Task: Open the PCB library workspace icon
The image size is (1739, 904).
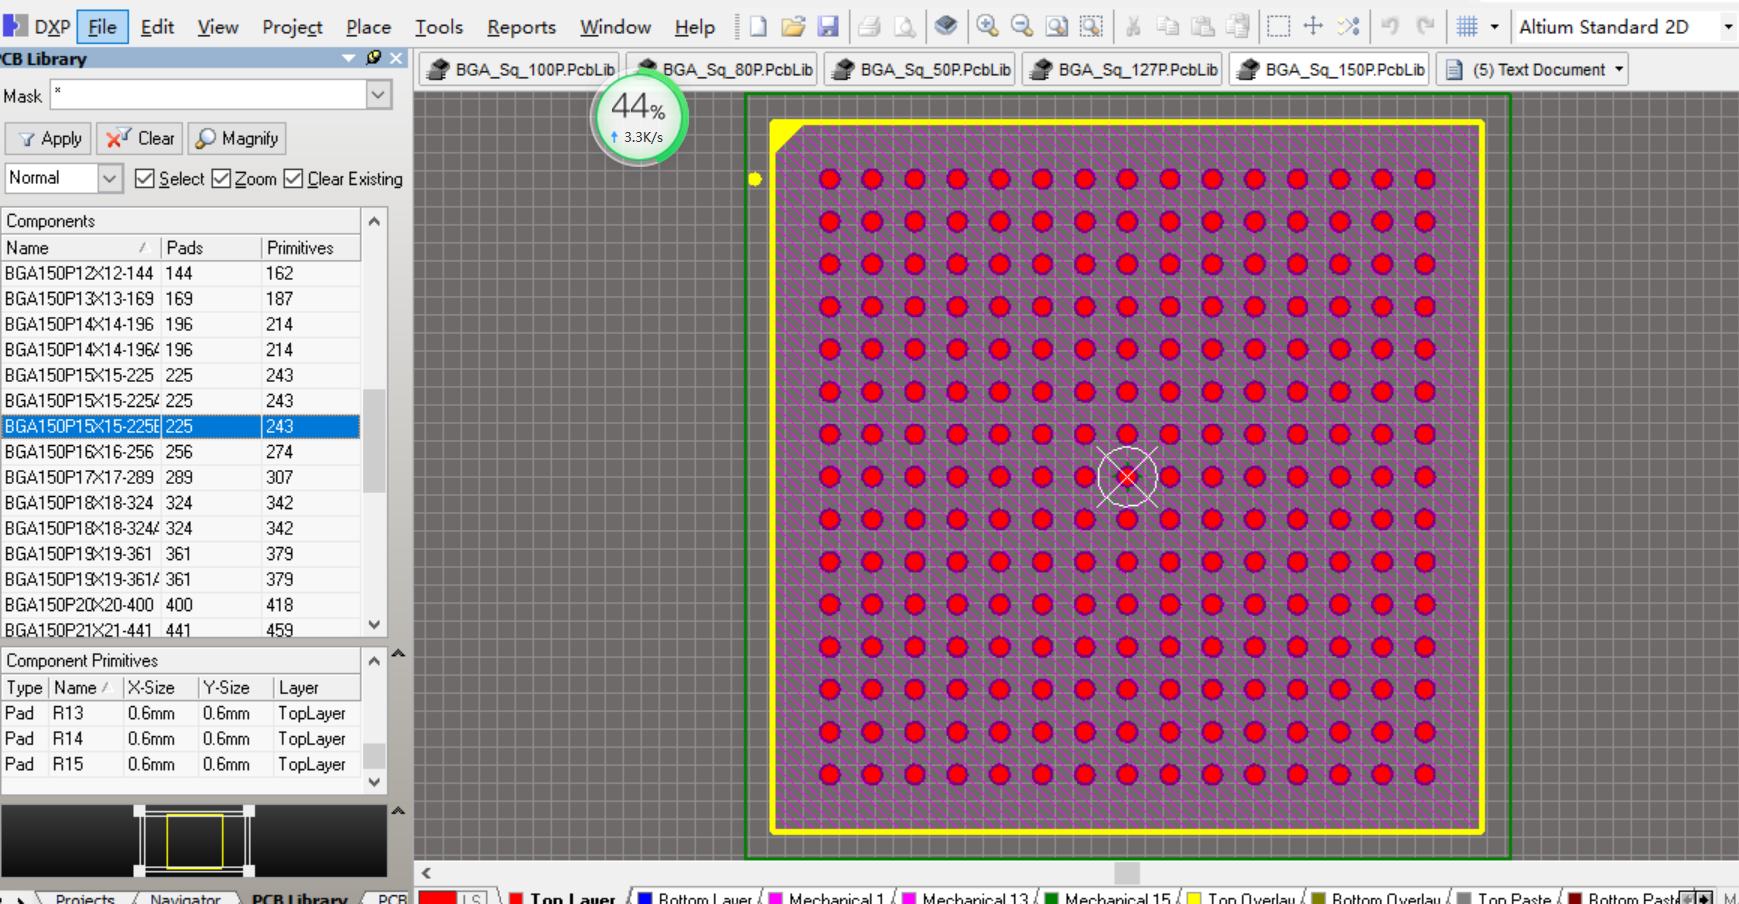Action: coord(946,26)
